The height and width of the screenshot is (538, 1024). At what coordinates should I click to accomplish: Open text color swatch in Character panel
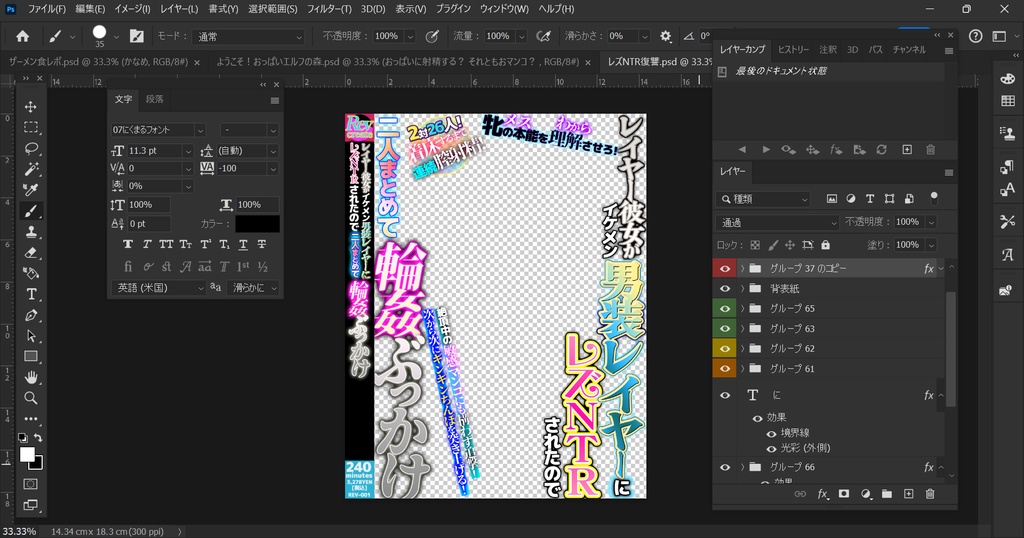257,224
